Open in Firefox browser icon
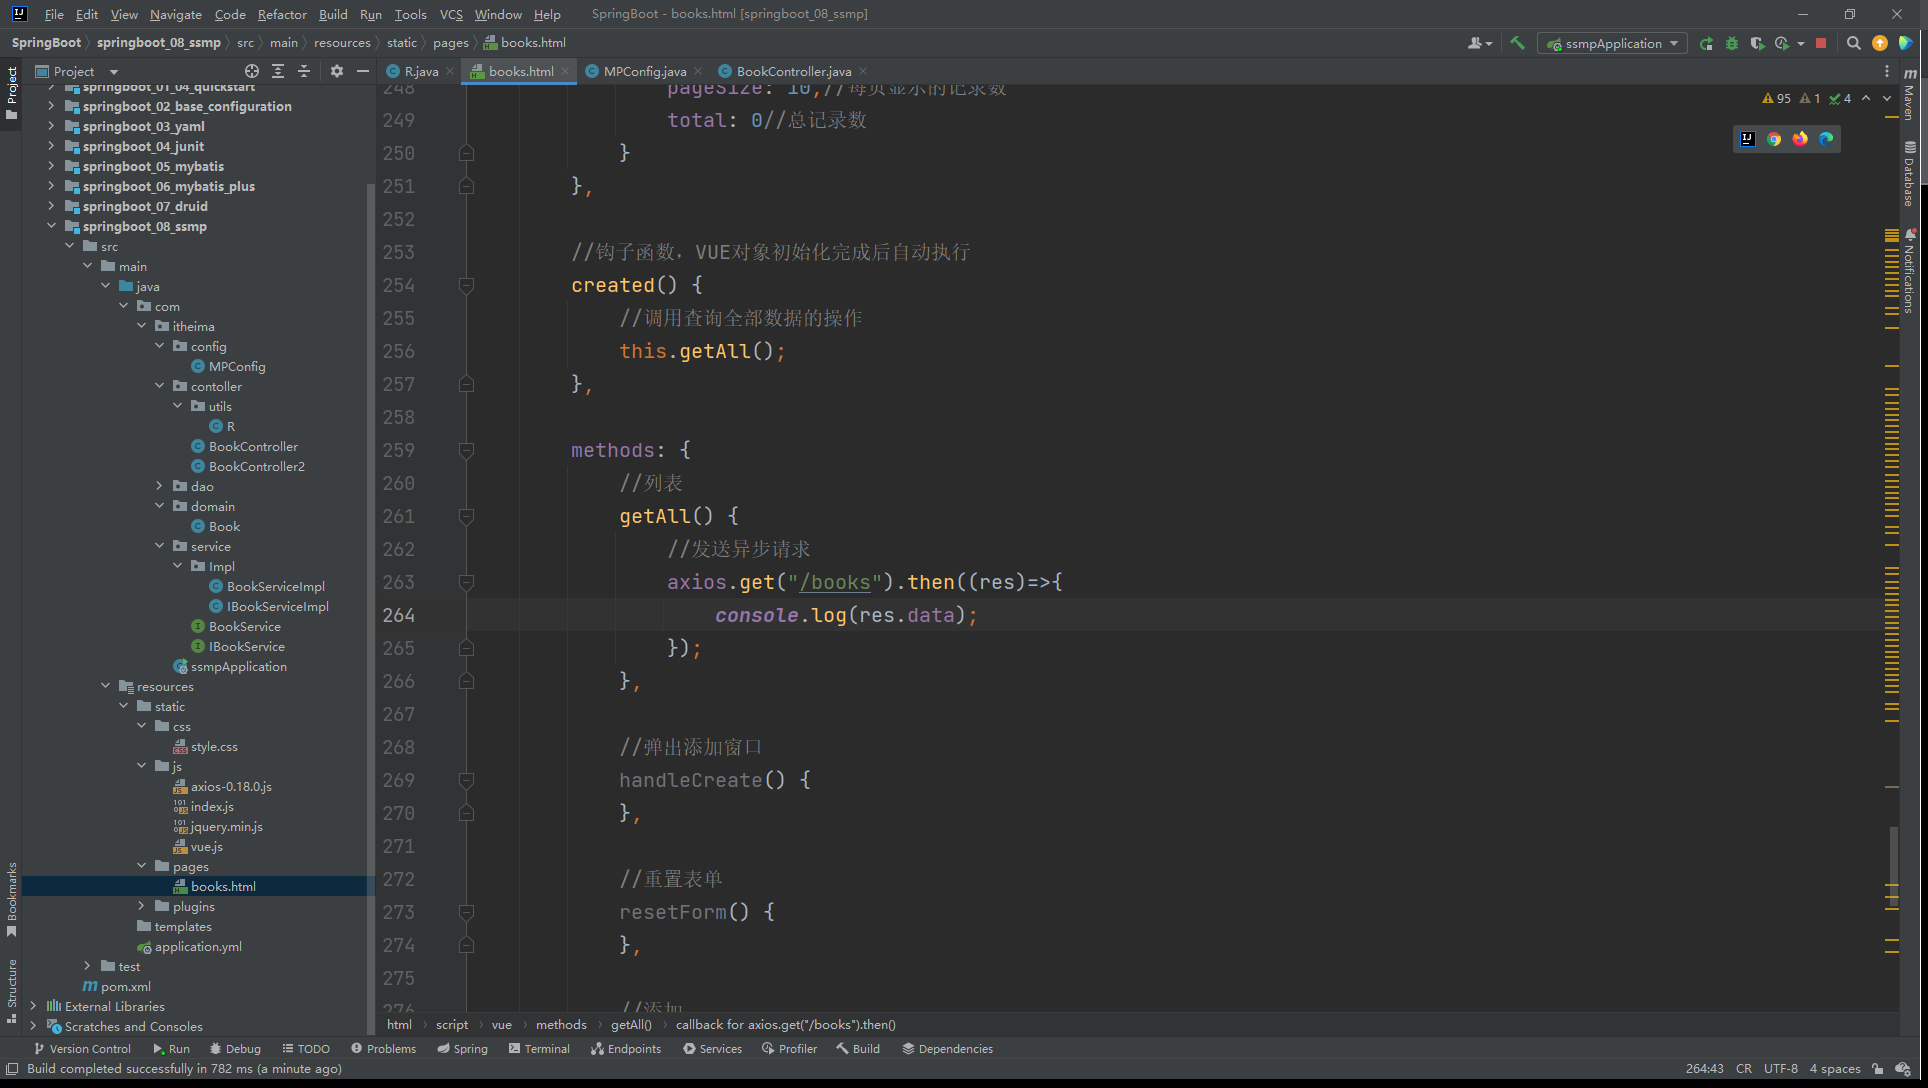 (x=1800, y=139)
